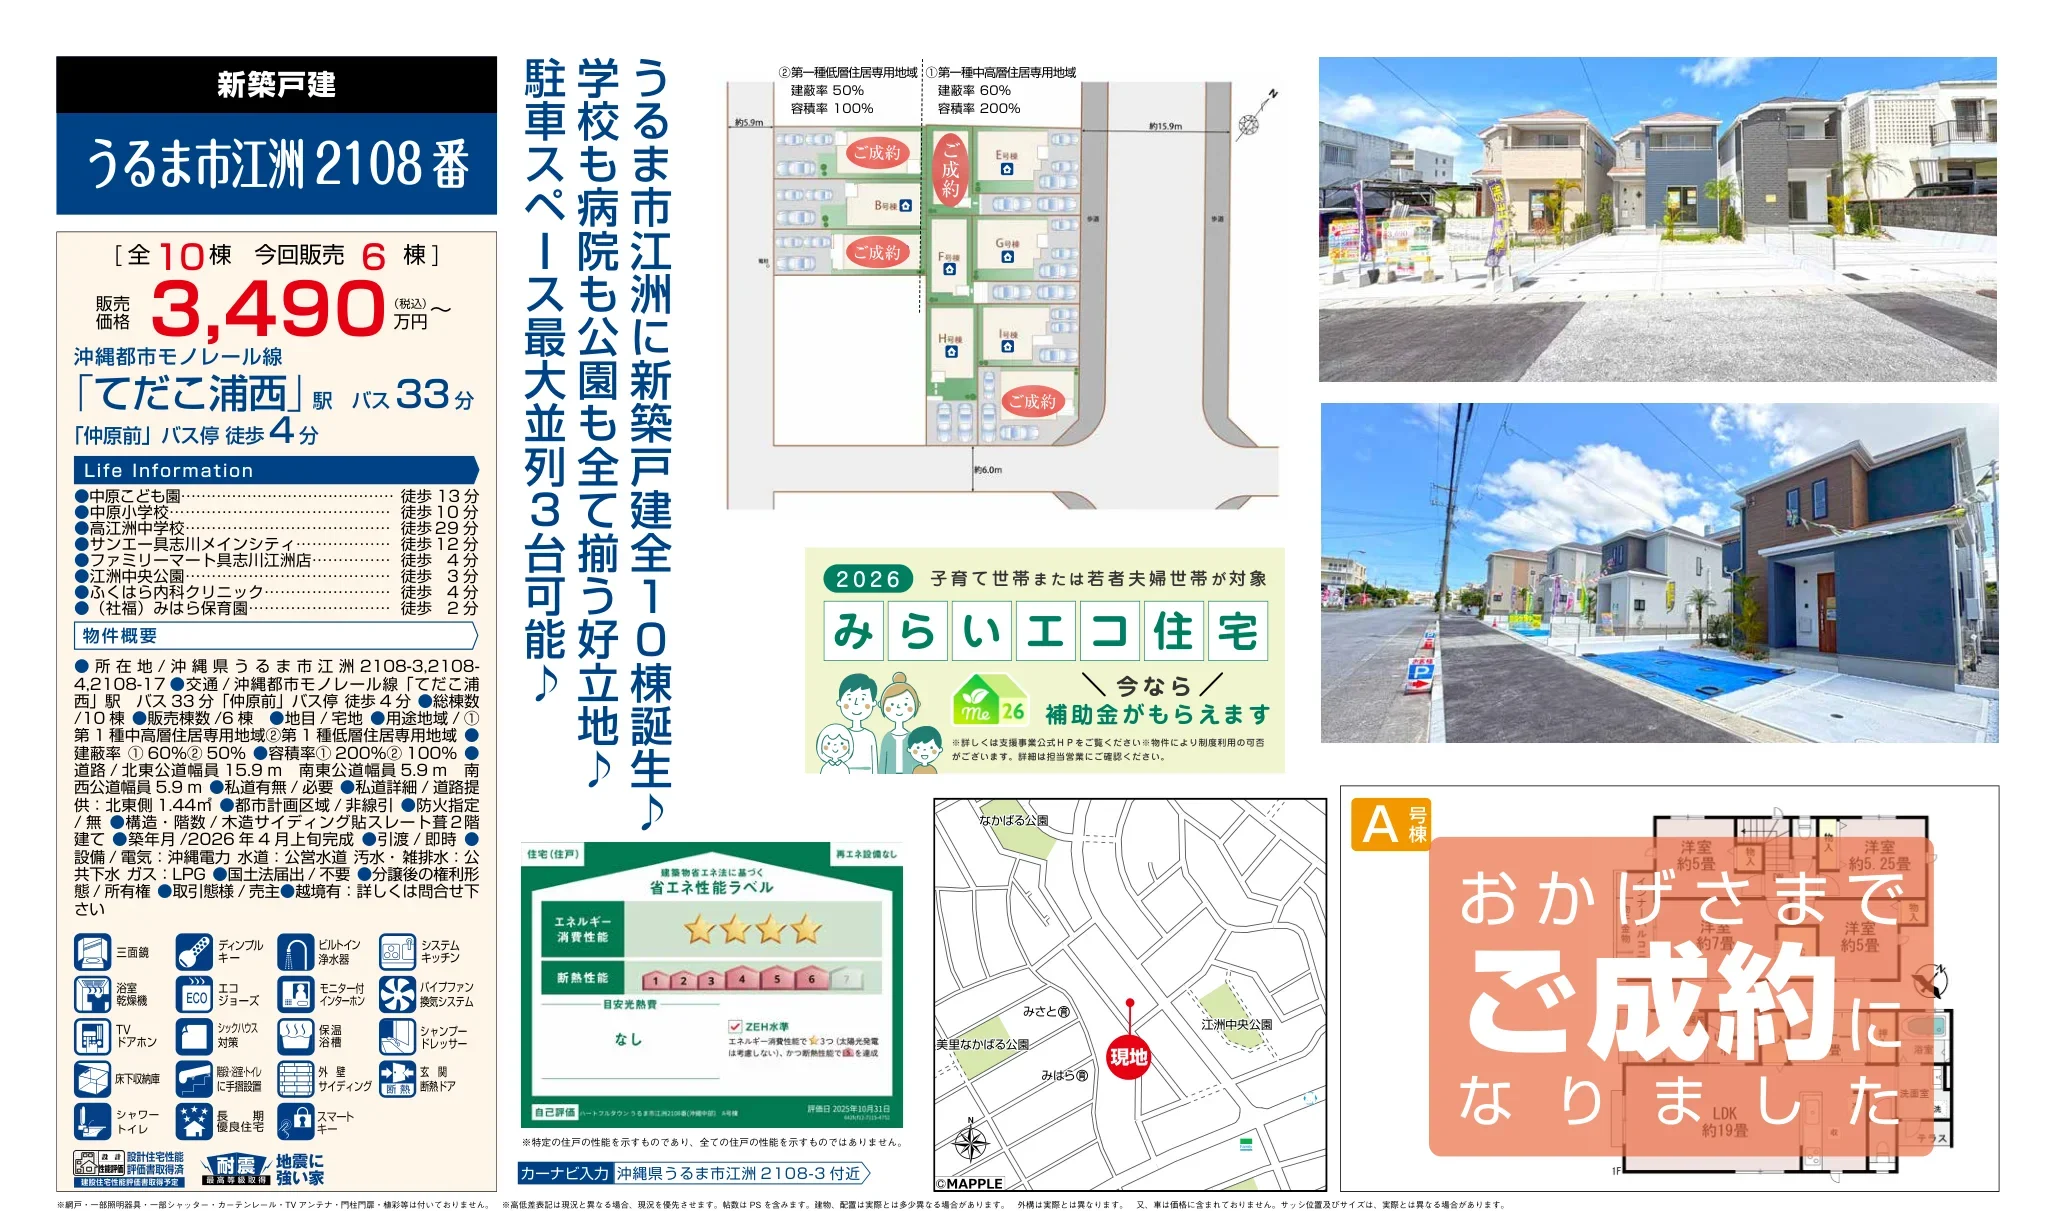
Task: Click the greyed-out insulation grade 7 marker
Action: click(x=846, y=978)
